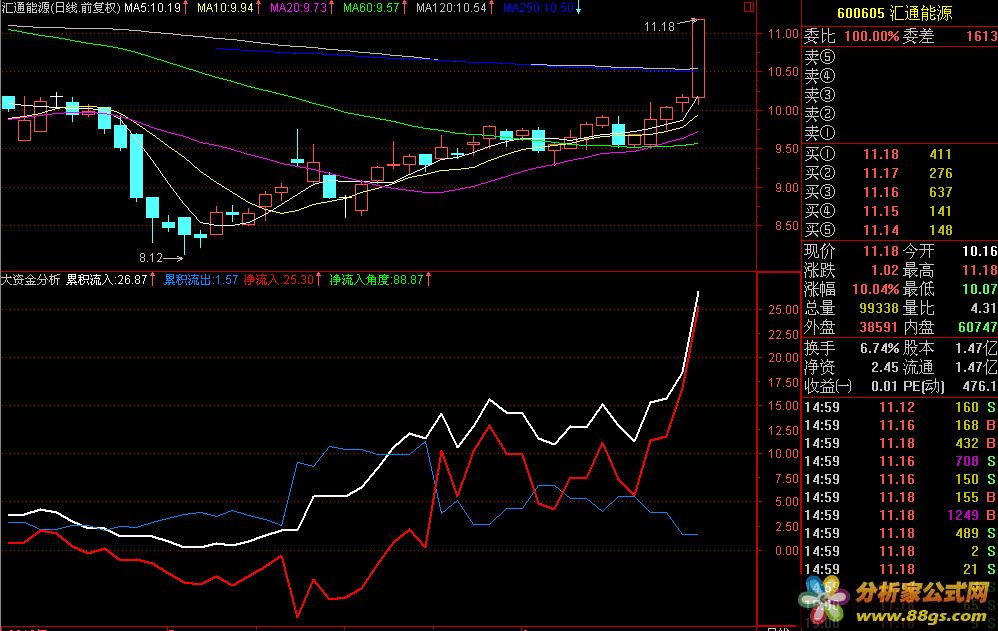This screenshot has height=631, width=998.
Task: Click the PE(动) value 476.1
Action: tap(980, 386)
